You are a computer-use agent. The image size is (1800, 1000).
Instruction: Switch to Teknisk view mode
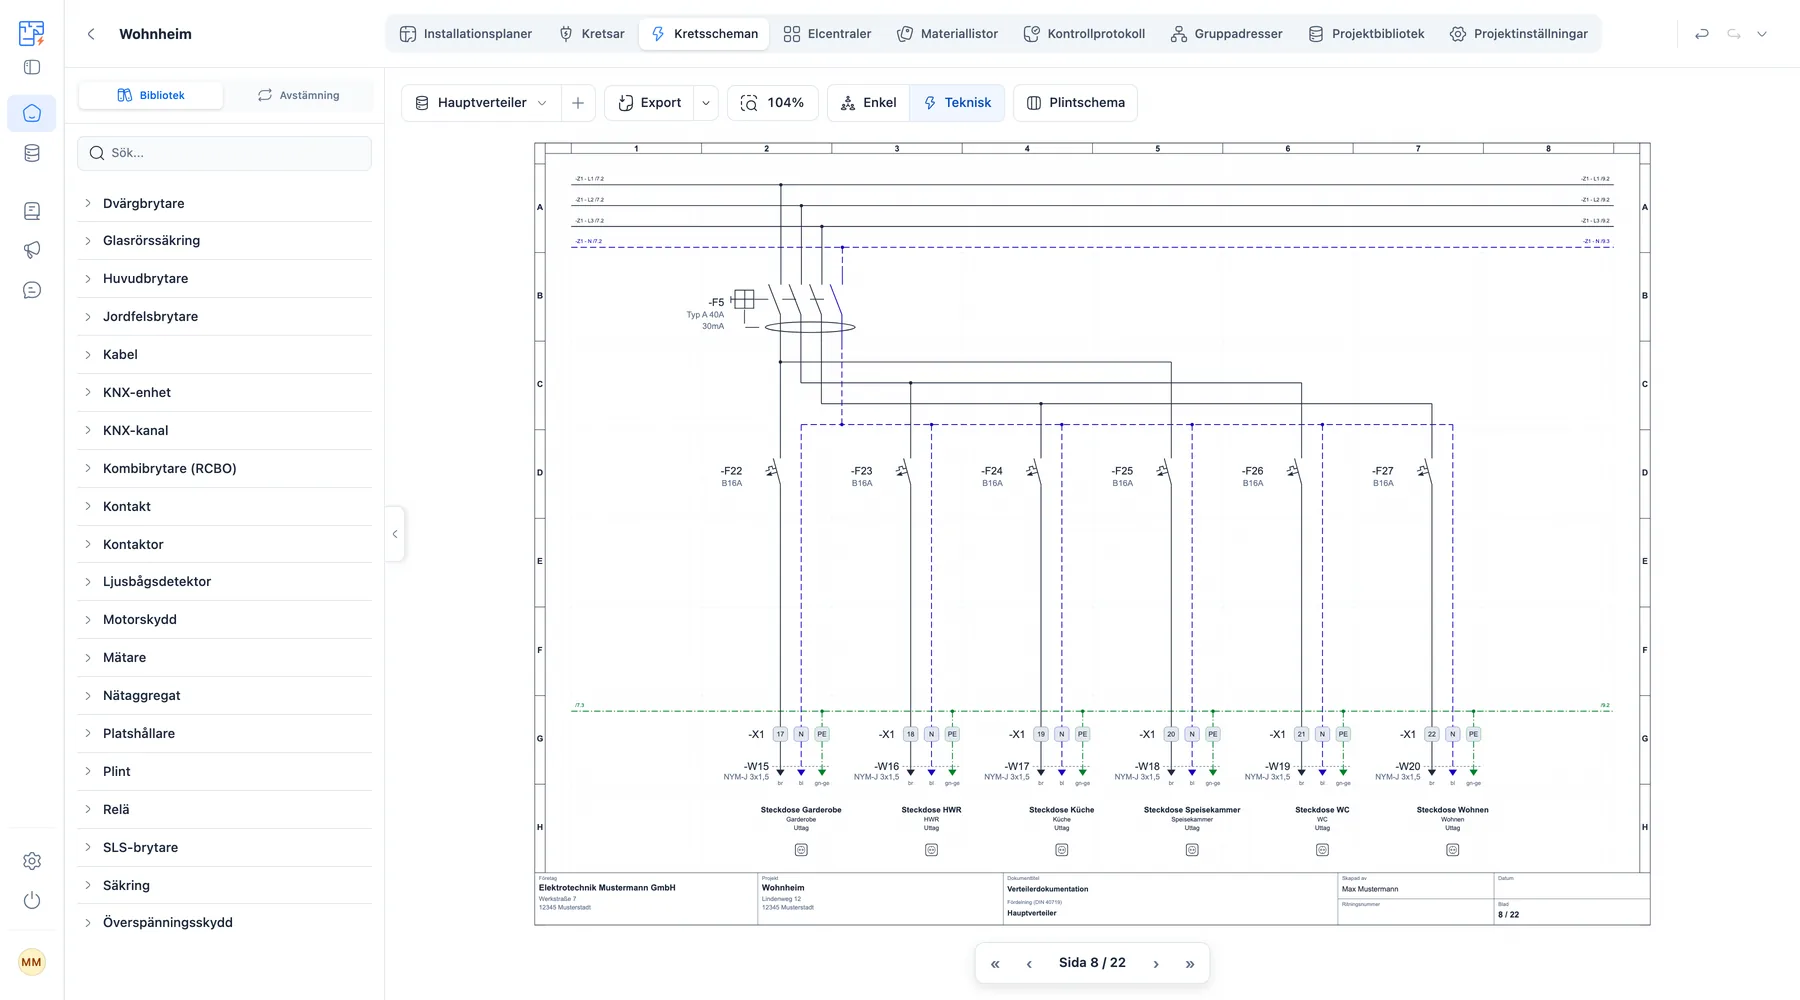coord(957,103)
